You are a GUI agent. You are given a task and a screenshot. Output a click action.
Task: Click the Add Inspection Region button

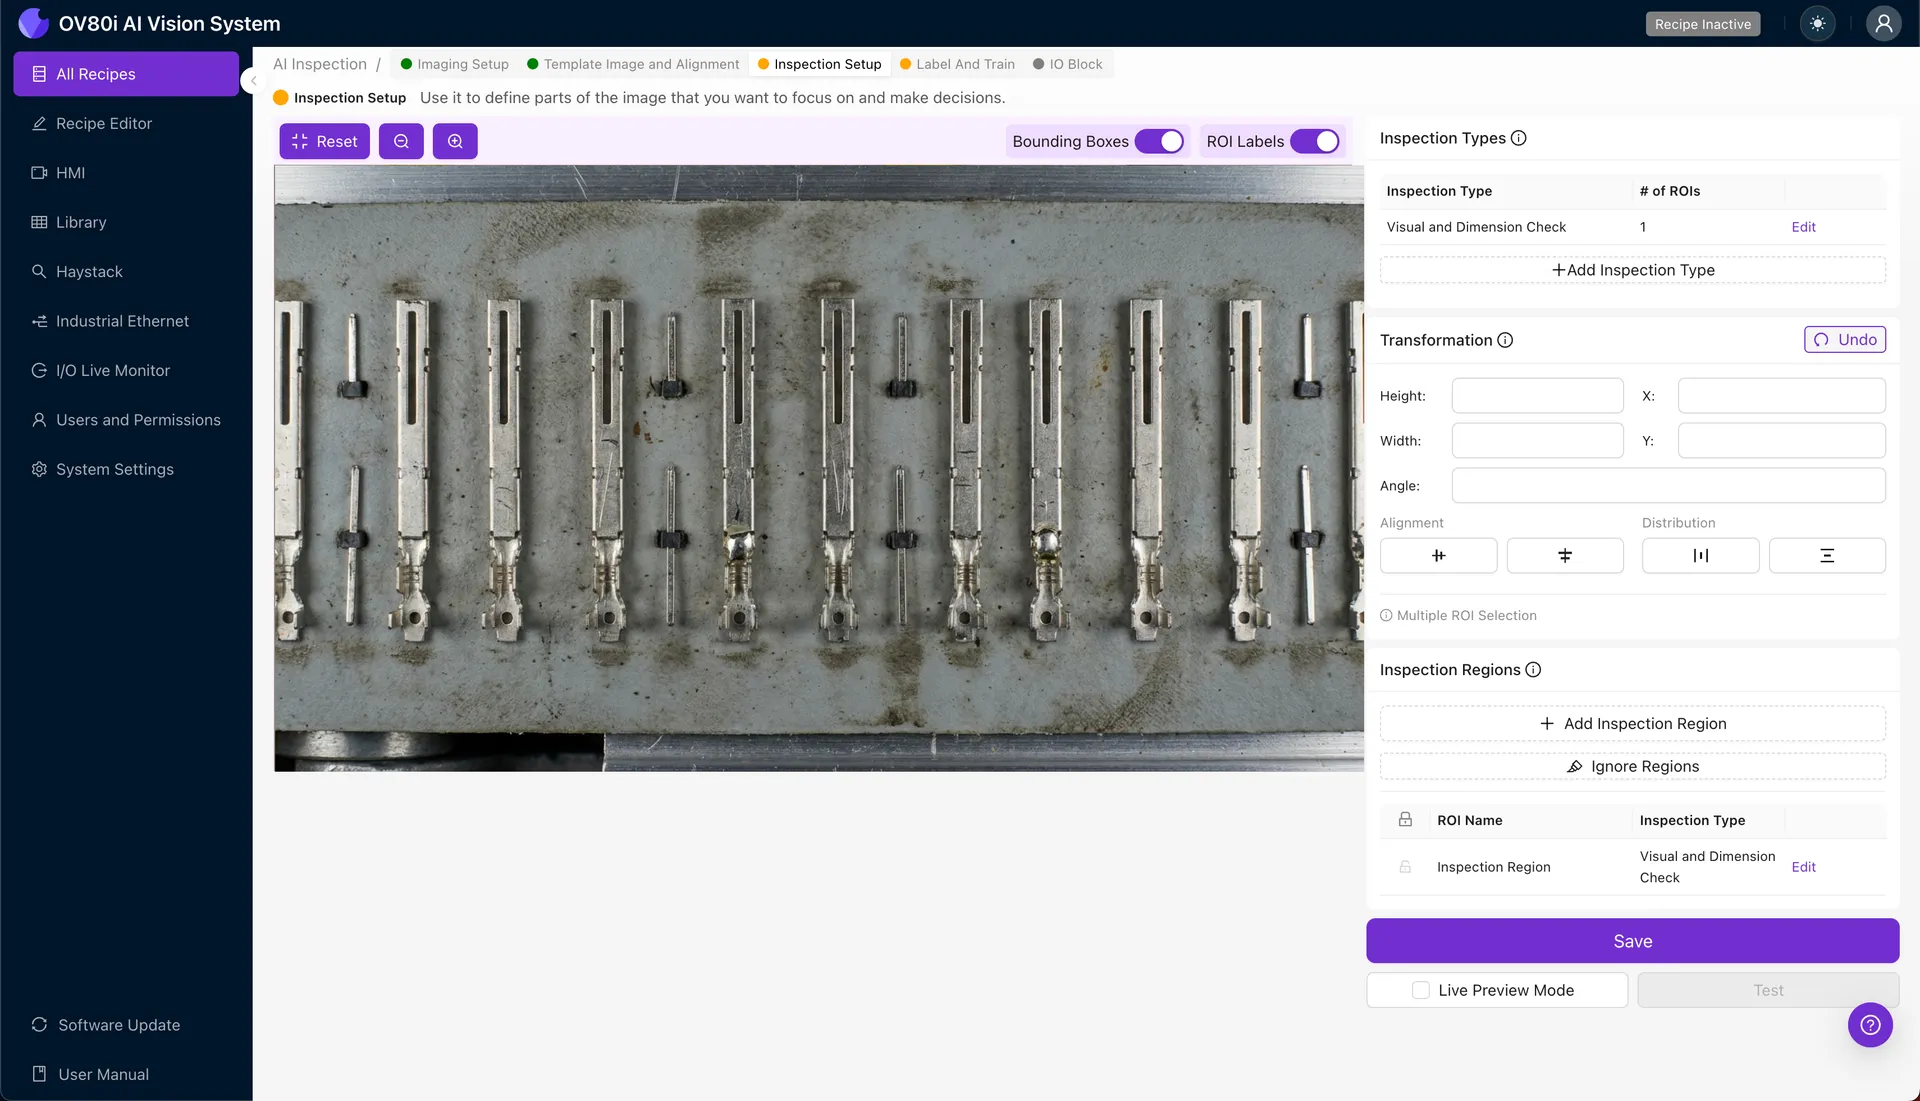tap(1632, 723)
